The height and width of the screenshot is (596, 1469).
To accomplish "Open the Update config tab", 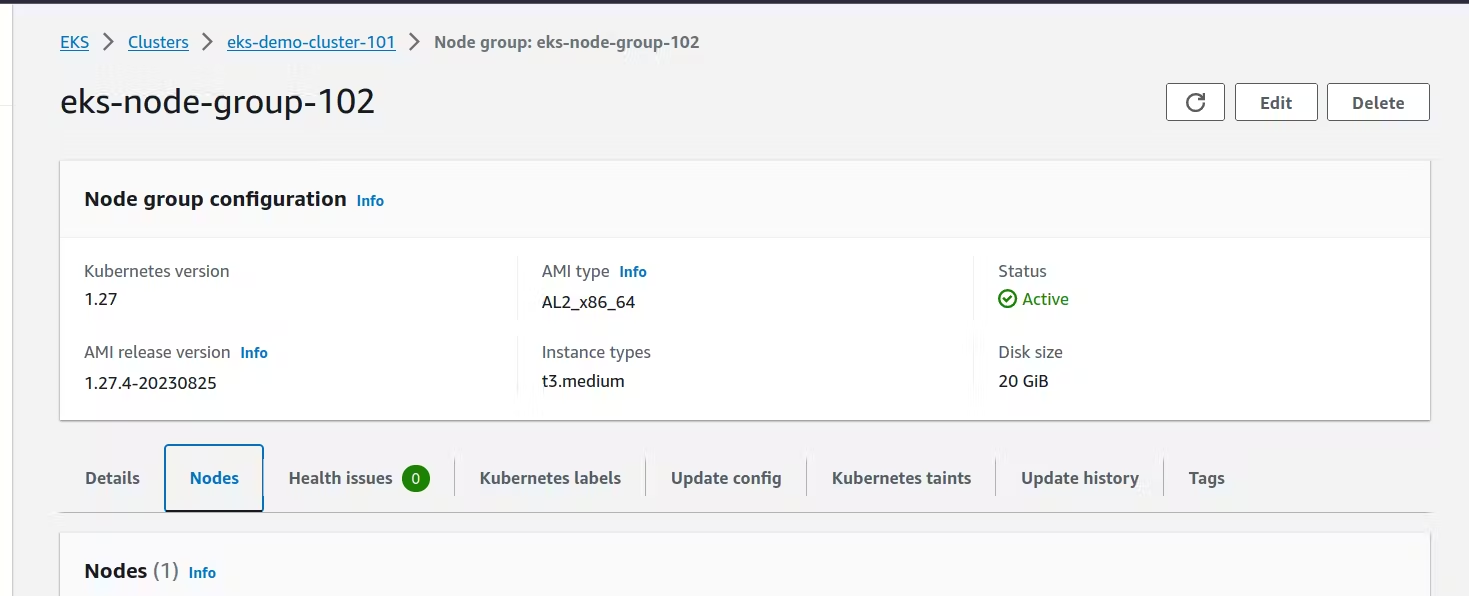I will [726, 478].
